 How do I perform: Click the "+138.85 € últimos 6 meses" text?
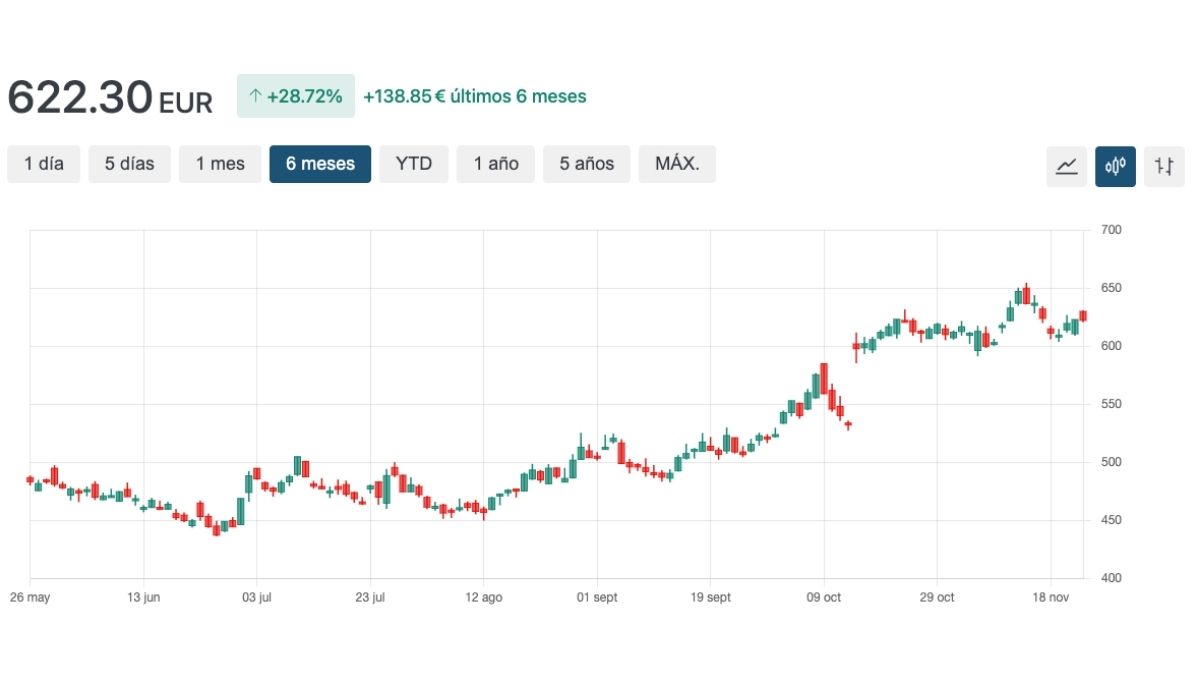pyautogui.click(x=475, y=96)
